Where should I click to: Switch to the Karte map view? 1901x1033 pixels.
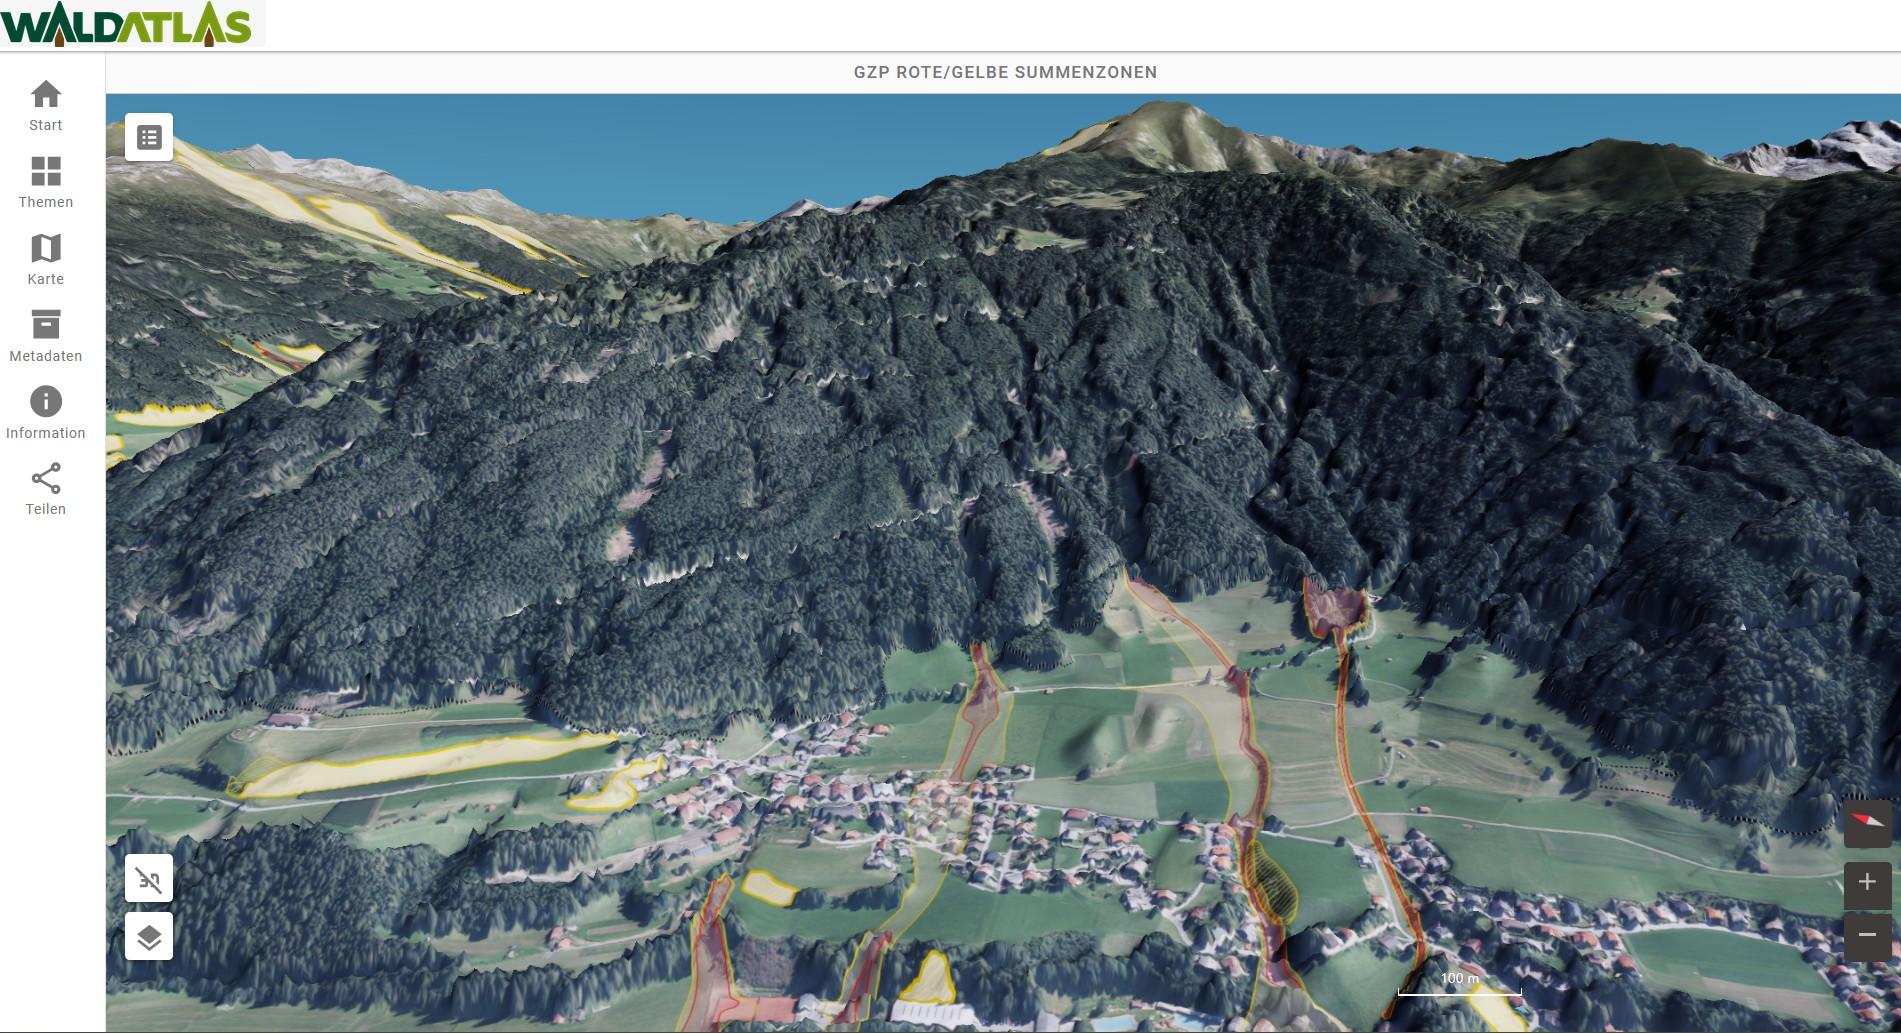(46, 260)
